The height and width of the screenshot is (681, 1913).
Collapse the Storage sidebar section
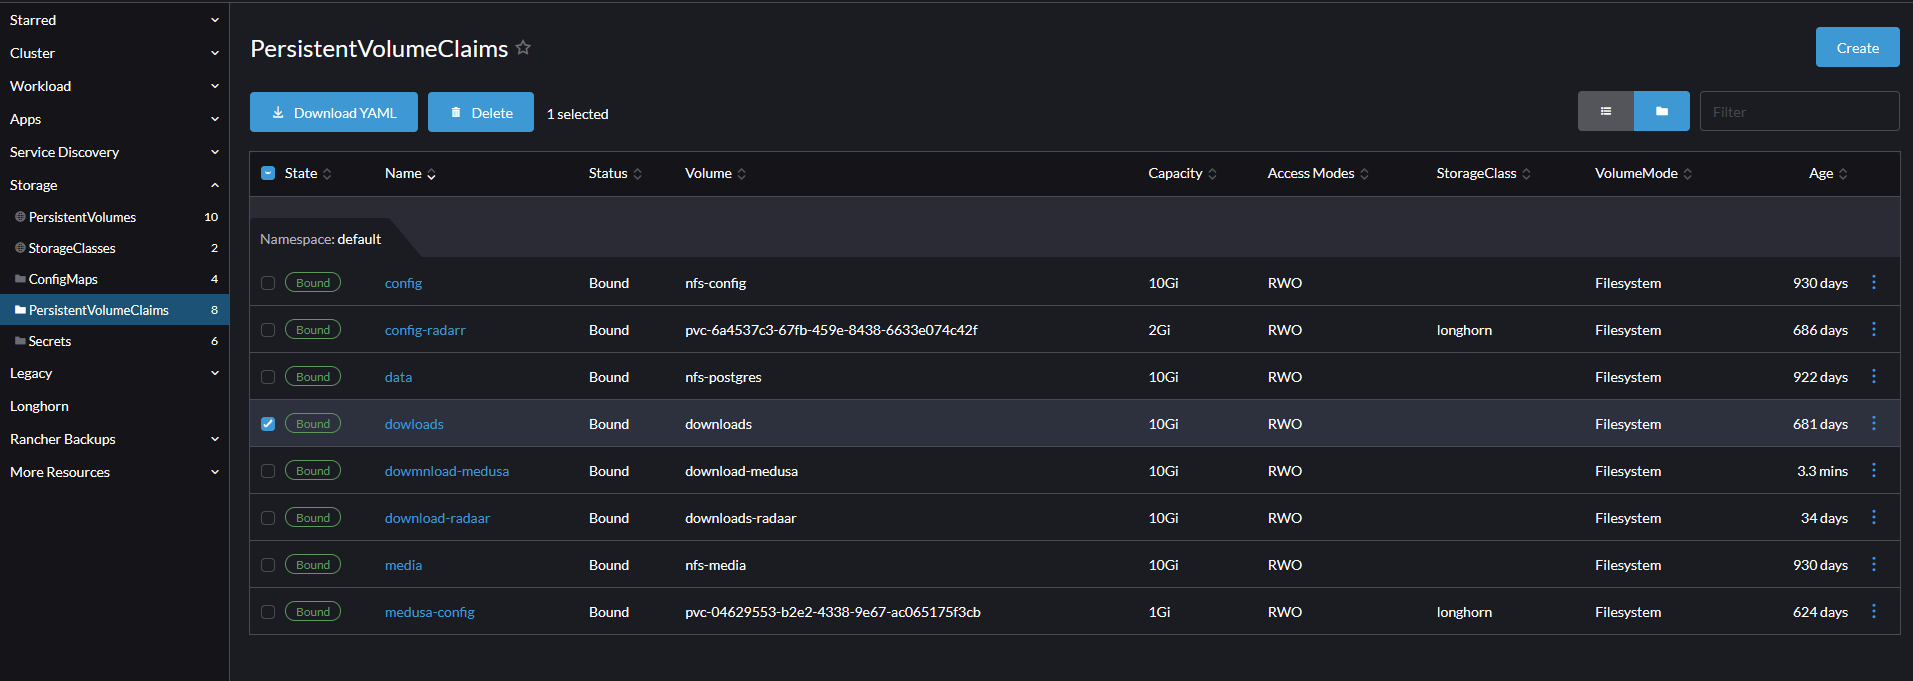214,185
